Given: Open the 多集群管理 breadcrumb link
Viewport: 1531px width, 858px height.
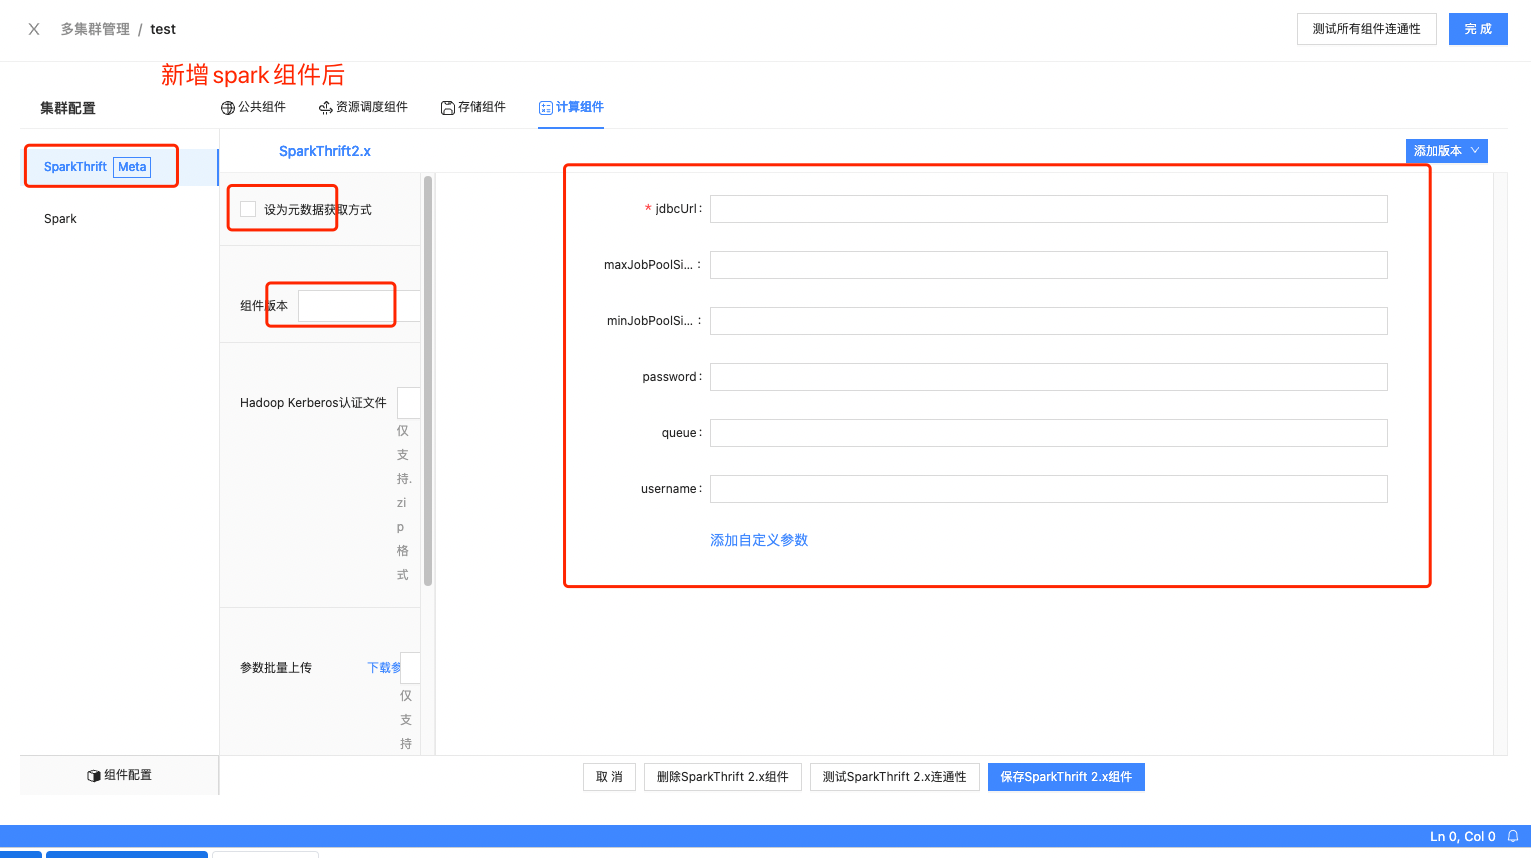Looking at the screenshot, I should pyautogui.click(x=96, y=29).
